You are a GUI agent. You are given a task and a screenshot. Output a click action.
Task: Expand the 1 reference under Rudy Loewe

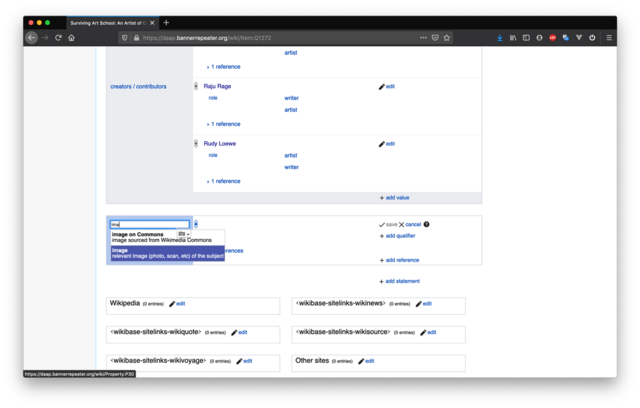(x=225, y=181)
